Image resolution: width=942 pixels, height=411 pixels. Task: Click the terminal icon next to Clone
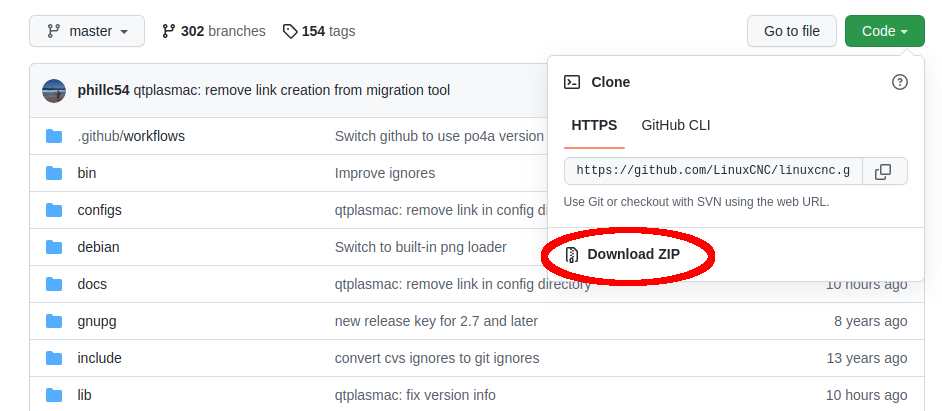(572, 82)
